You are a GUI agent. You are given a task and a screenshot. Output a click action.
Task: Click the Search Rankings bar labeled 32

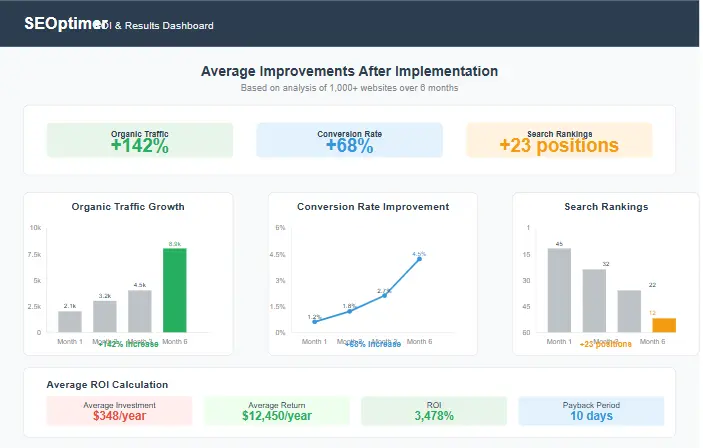(595, 300)
